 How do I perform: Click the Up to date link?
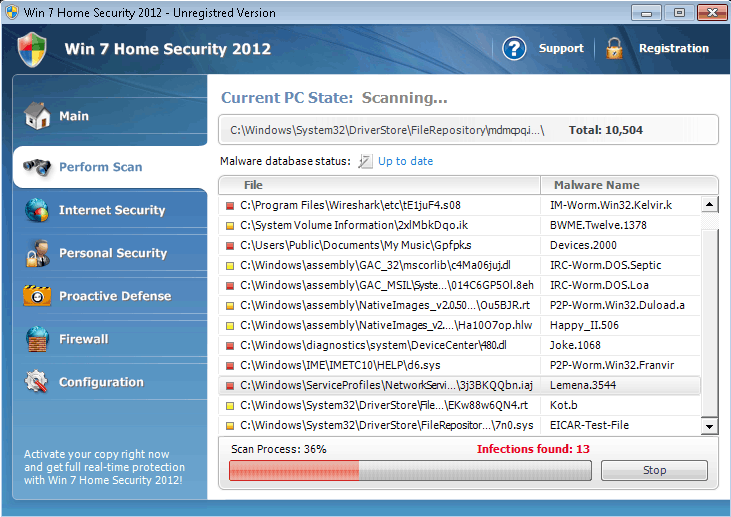point(405,161)
